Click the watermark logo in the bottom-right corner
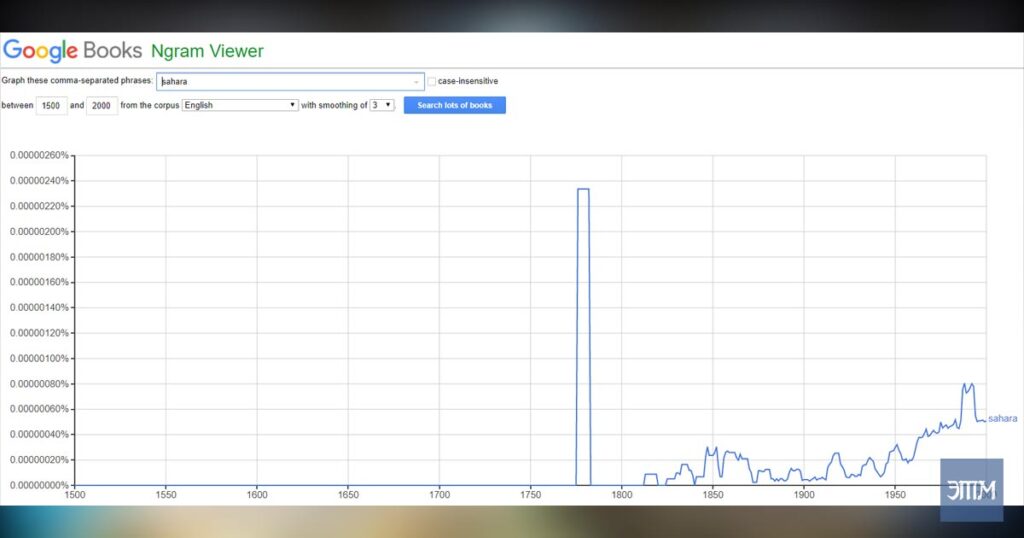Screen dimensions: 1024x538 pyautogui.click(x=972, y=490)
